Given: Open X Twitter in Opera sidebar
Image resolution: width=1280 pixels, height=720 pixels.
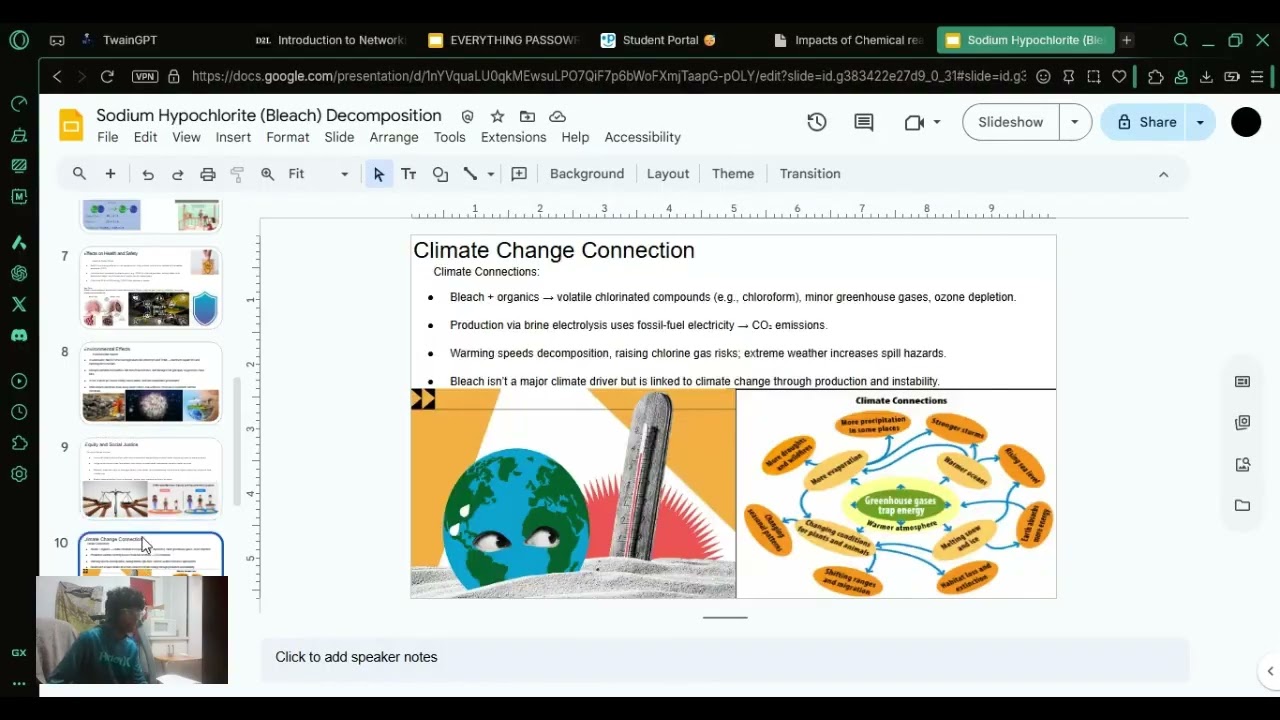Looking at the screenshot, I should [19, 304].
